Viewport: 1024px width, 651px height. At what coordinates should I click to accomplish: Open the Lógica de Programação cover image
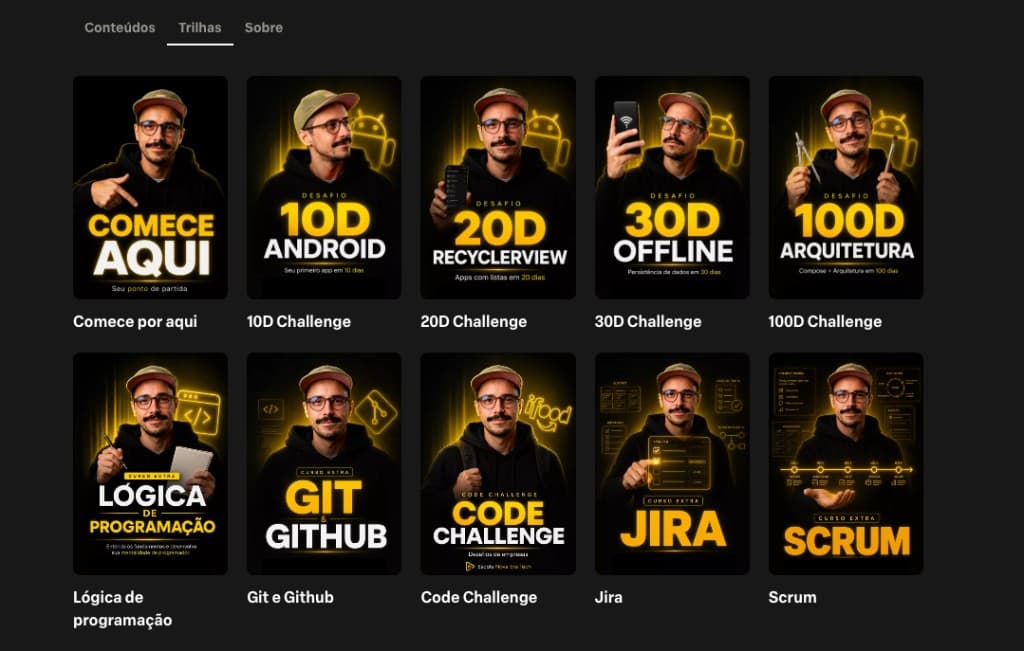(x=151, y=464)
